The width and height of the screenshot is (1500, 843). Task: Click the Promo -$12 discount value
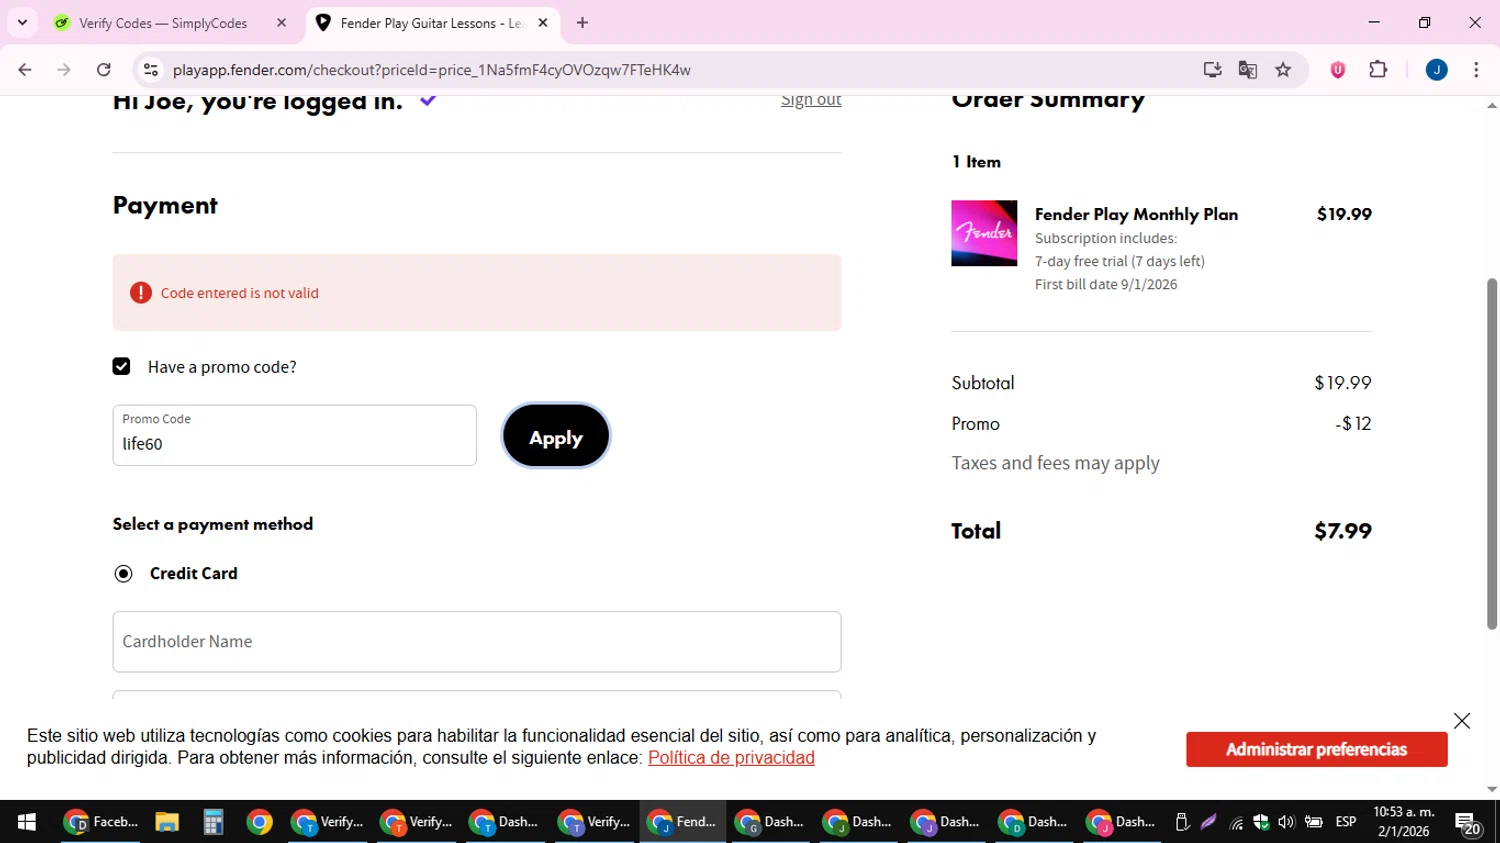pos(1353,424)
